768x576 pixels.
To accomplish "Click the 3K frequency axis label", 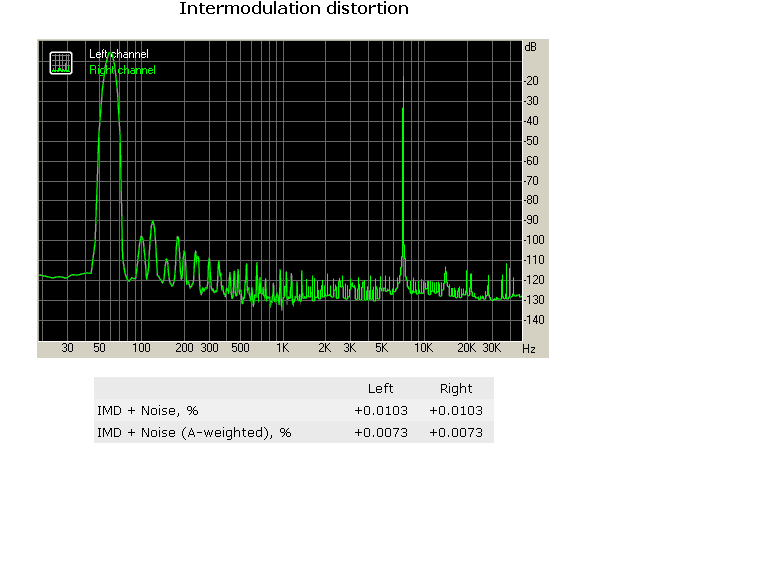I will (350, 348).
